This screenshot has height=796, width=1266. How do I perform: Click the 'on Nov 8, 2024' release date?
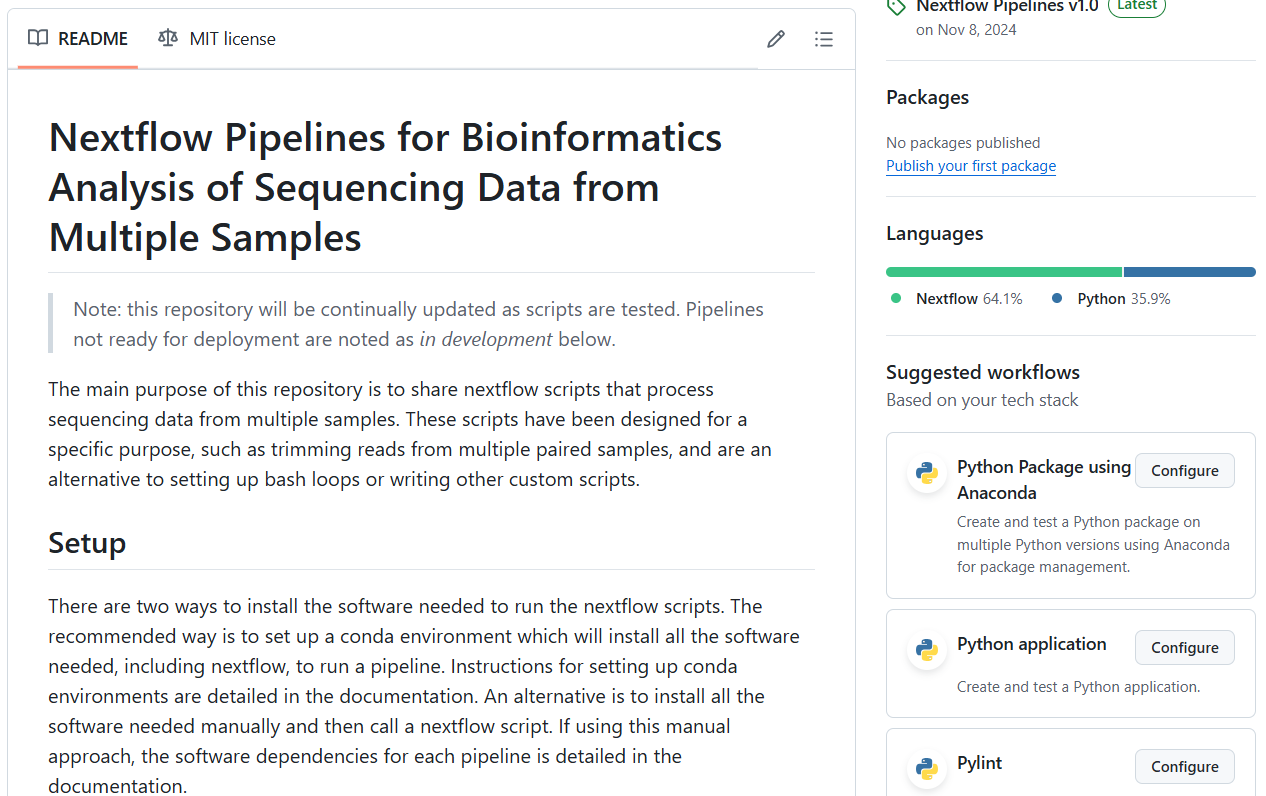tap(966, 30)
